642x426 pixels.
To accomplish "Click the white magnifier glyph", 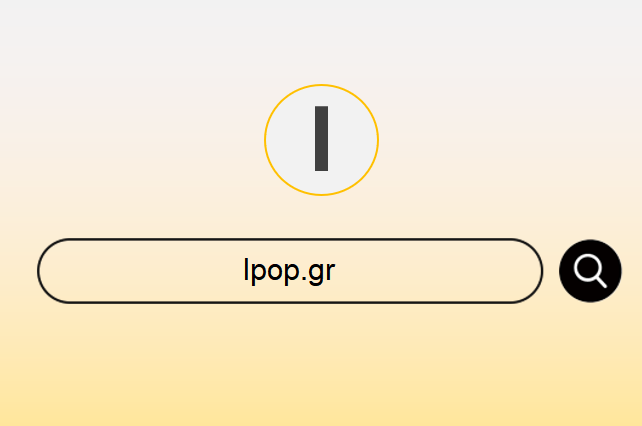I will tap(590, 271).
